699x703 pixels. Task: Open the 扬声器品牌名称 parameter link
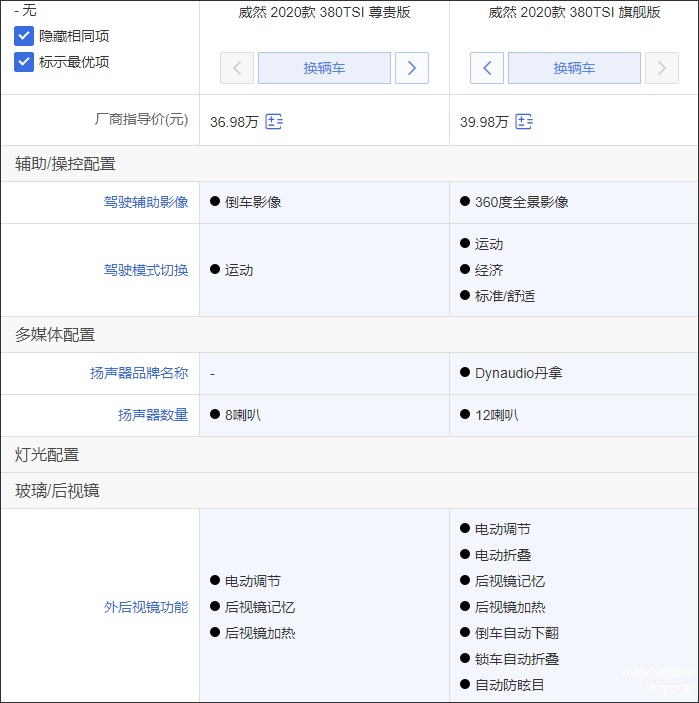click(139, 373)
